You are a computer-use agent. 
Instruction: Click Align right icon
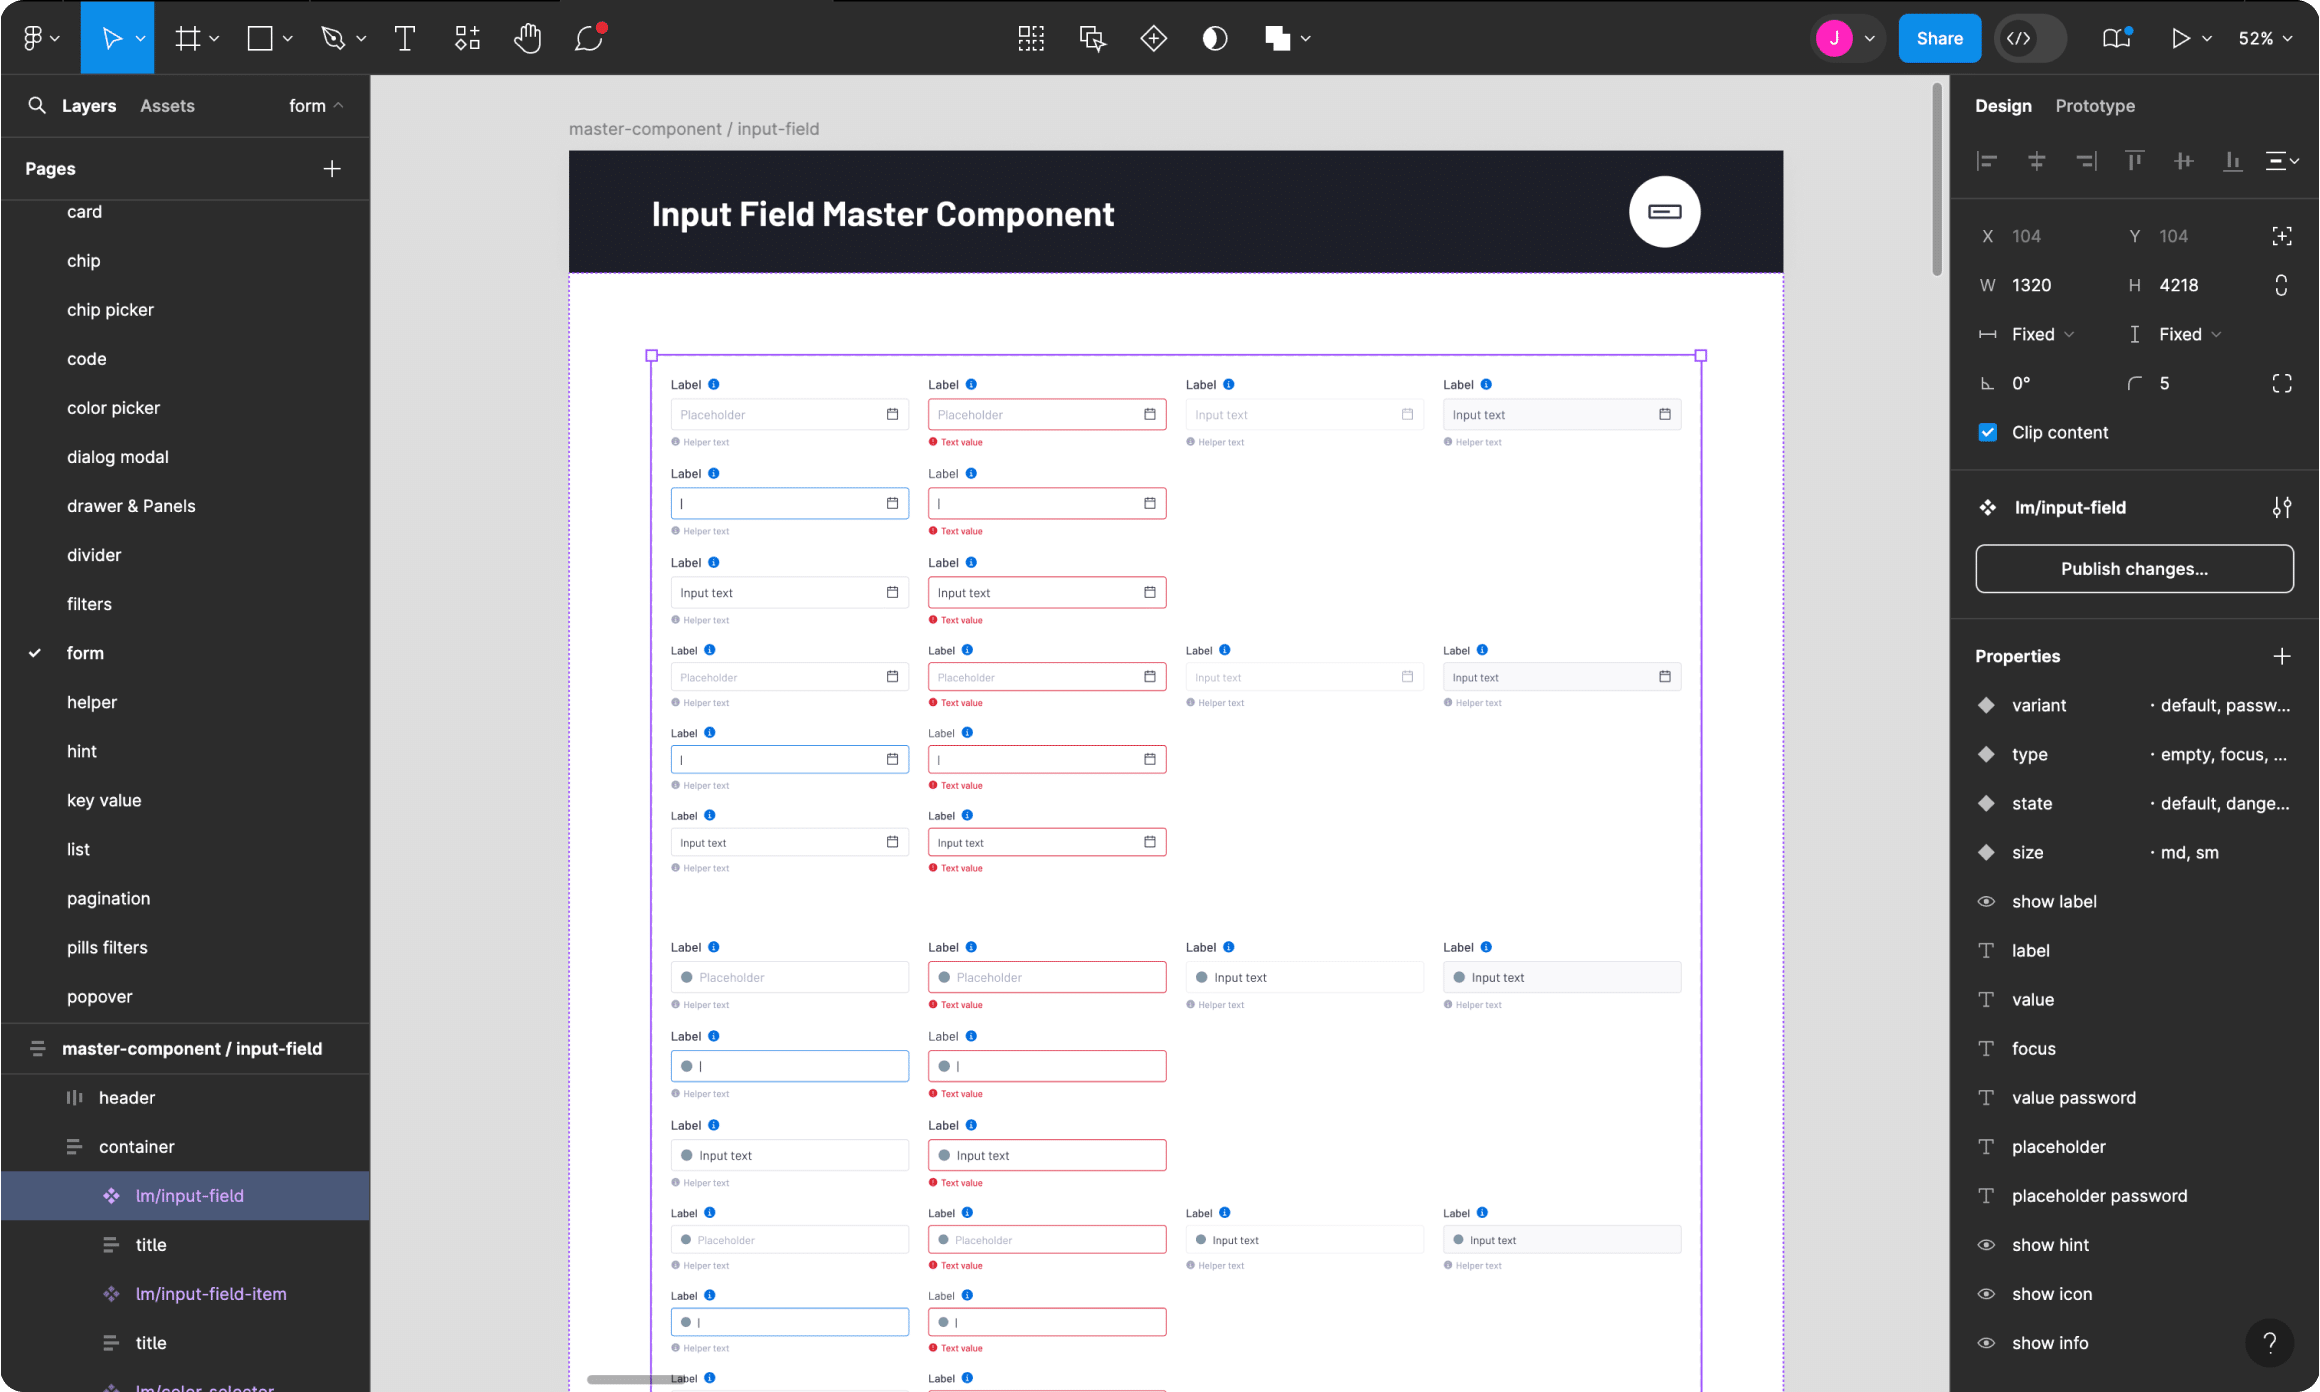click(x=2086, y=160)
